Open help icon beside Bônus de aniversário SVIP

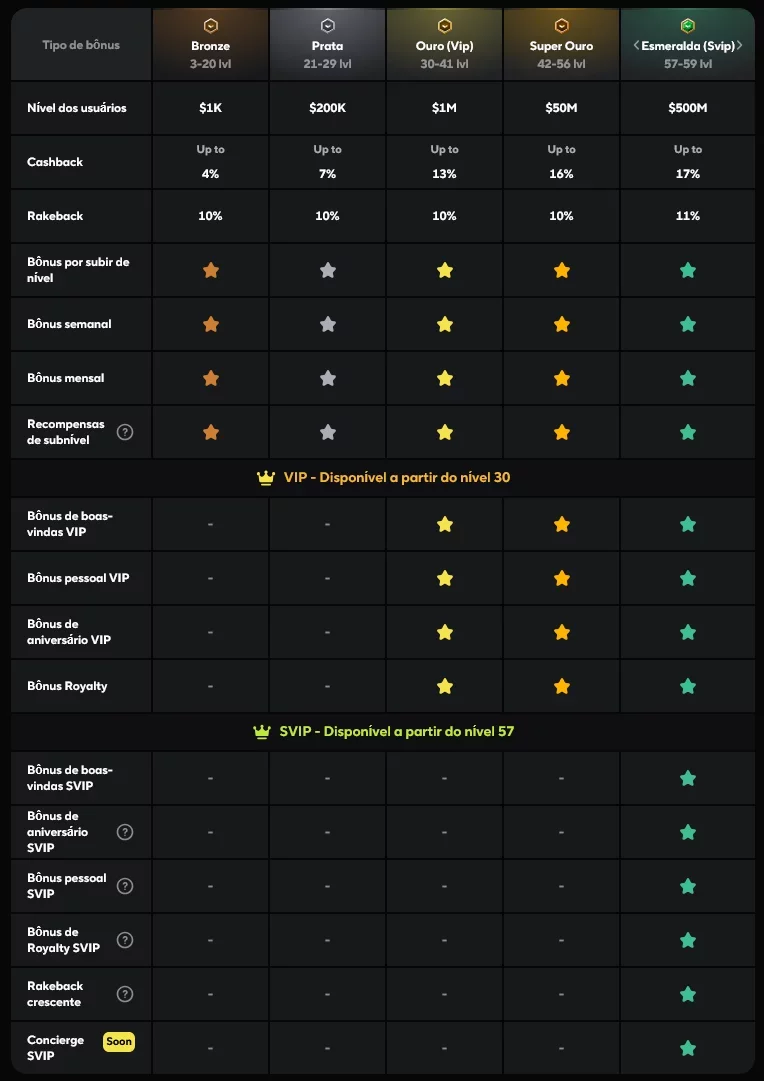coord(125,832)
